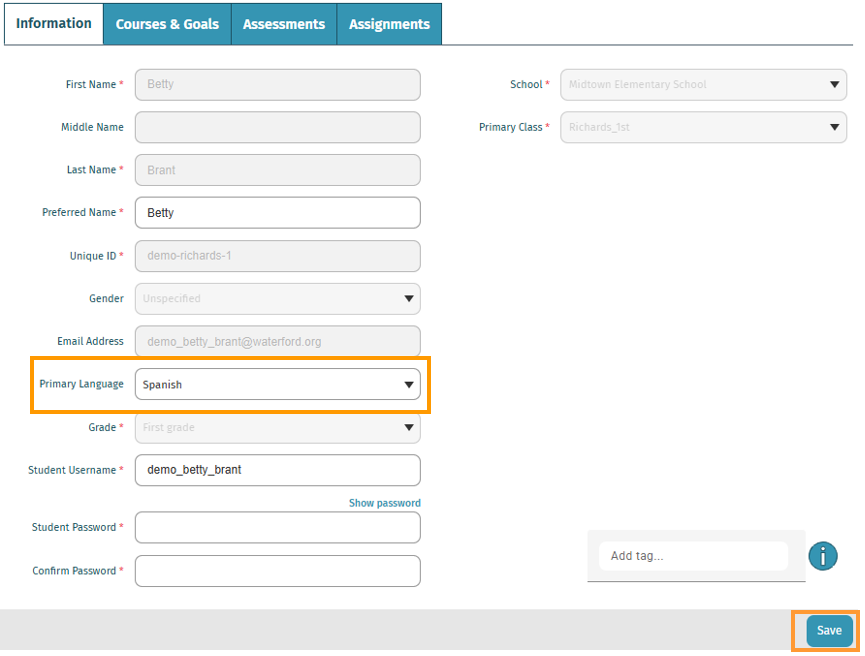The height and width of the screenshot is (656, 865).
Task: Click the Student Username label
Action: [x=72, y=470]
